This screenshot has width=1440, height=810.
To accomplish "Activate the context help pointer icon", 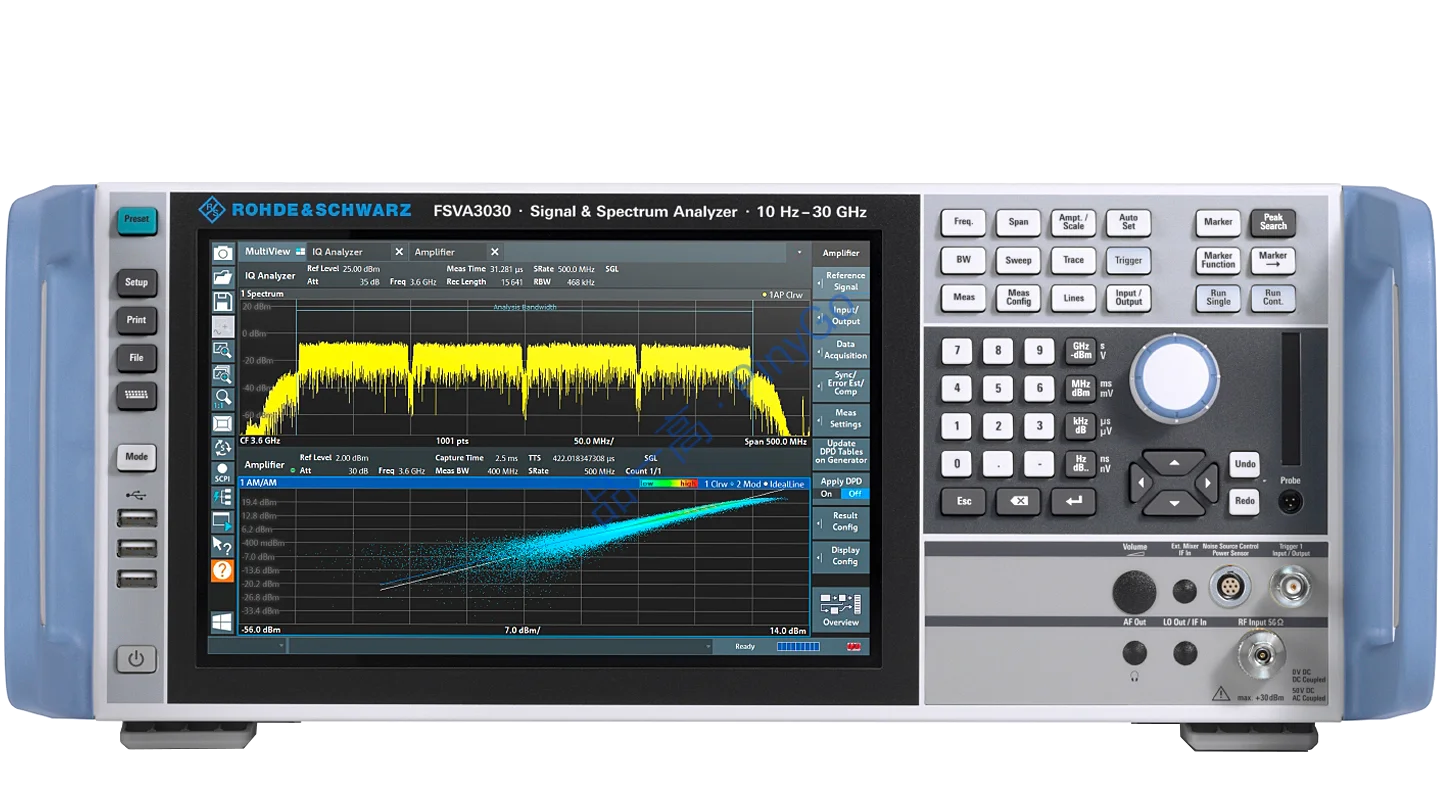I will [x=222, y=546].
